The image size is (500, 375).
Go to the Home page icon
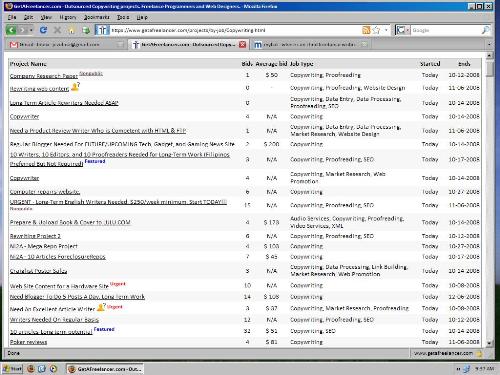click(71, 30)
